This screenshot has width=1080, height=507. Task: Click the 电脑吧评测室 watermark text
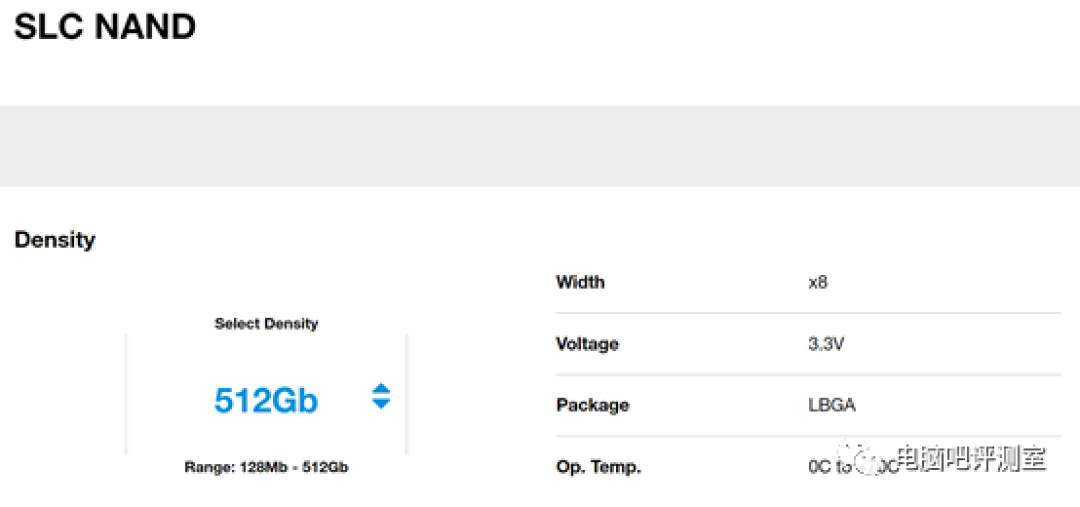(x=970, y=460)
